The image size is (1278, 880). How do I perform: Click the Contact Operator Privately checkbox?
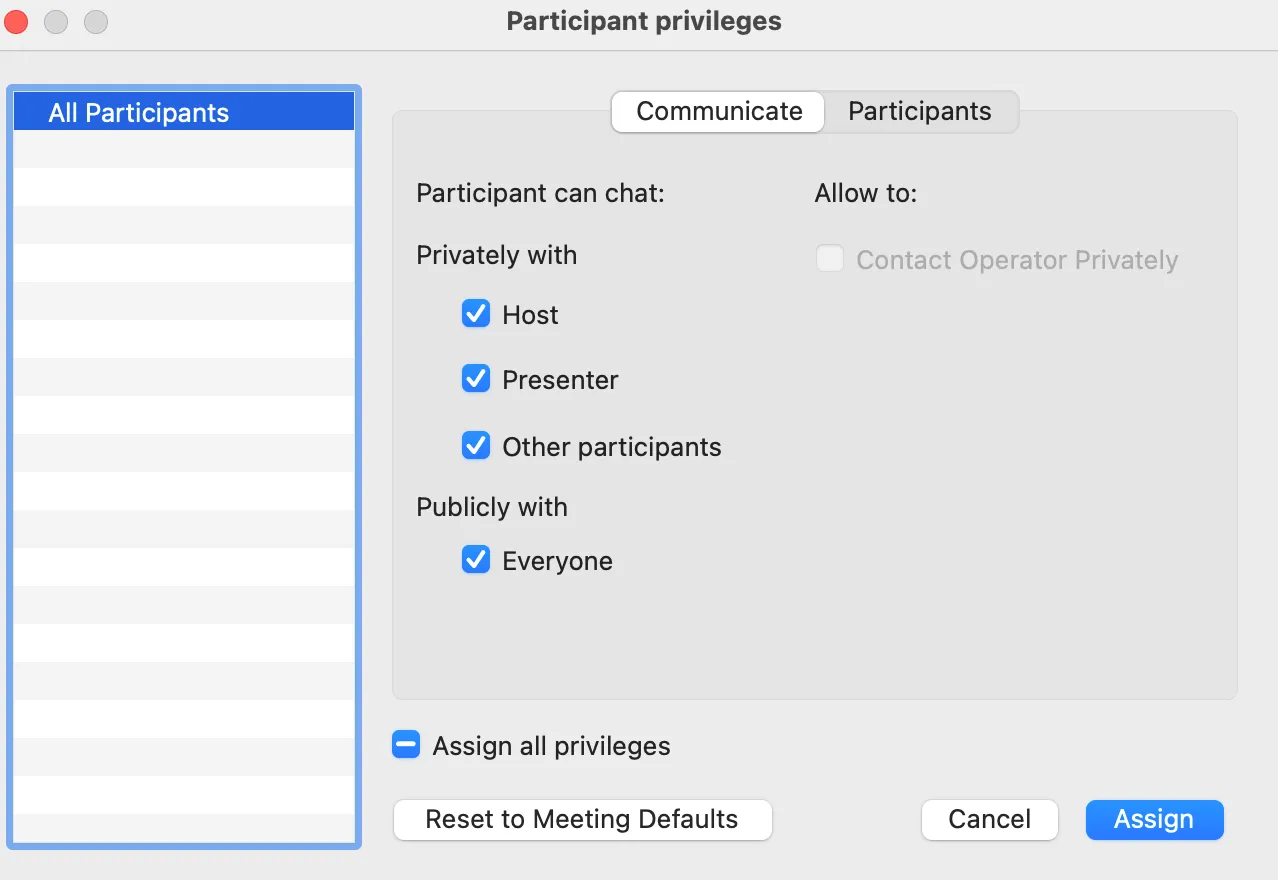[830, 260]
